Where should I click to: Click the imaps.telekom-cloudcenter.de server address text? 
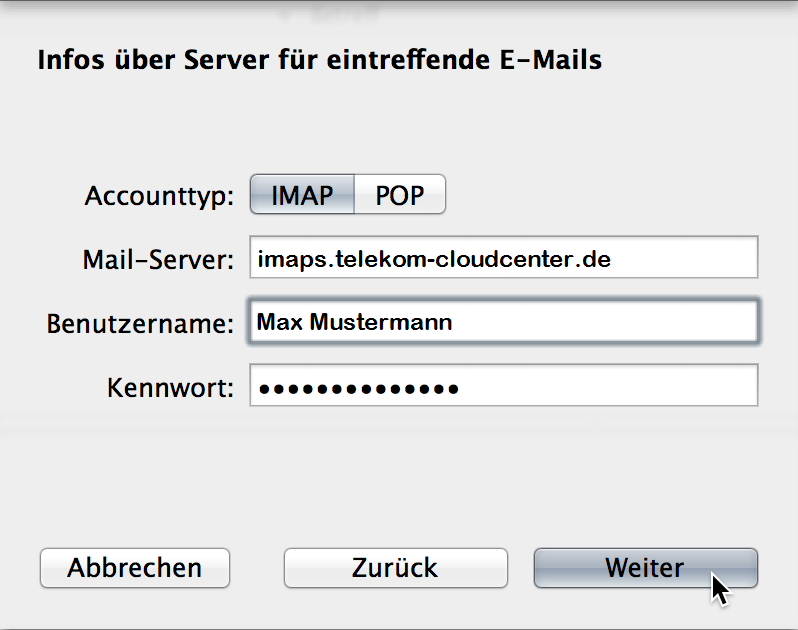(434, 260)
